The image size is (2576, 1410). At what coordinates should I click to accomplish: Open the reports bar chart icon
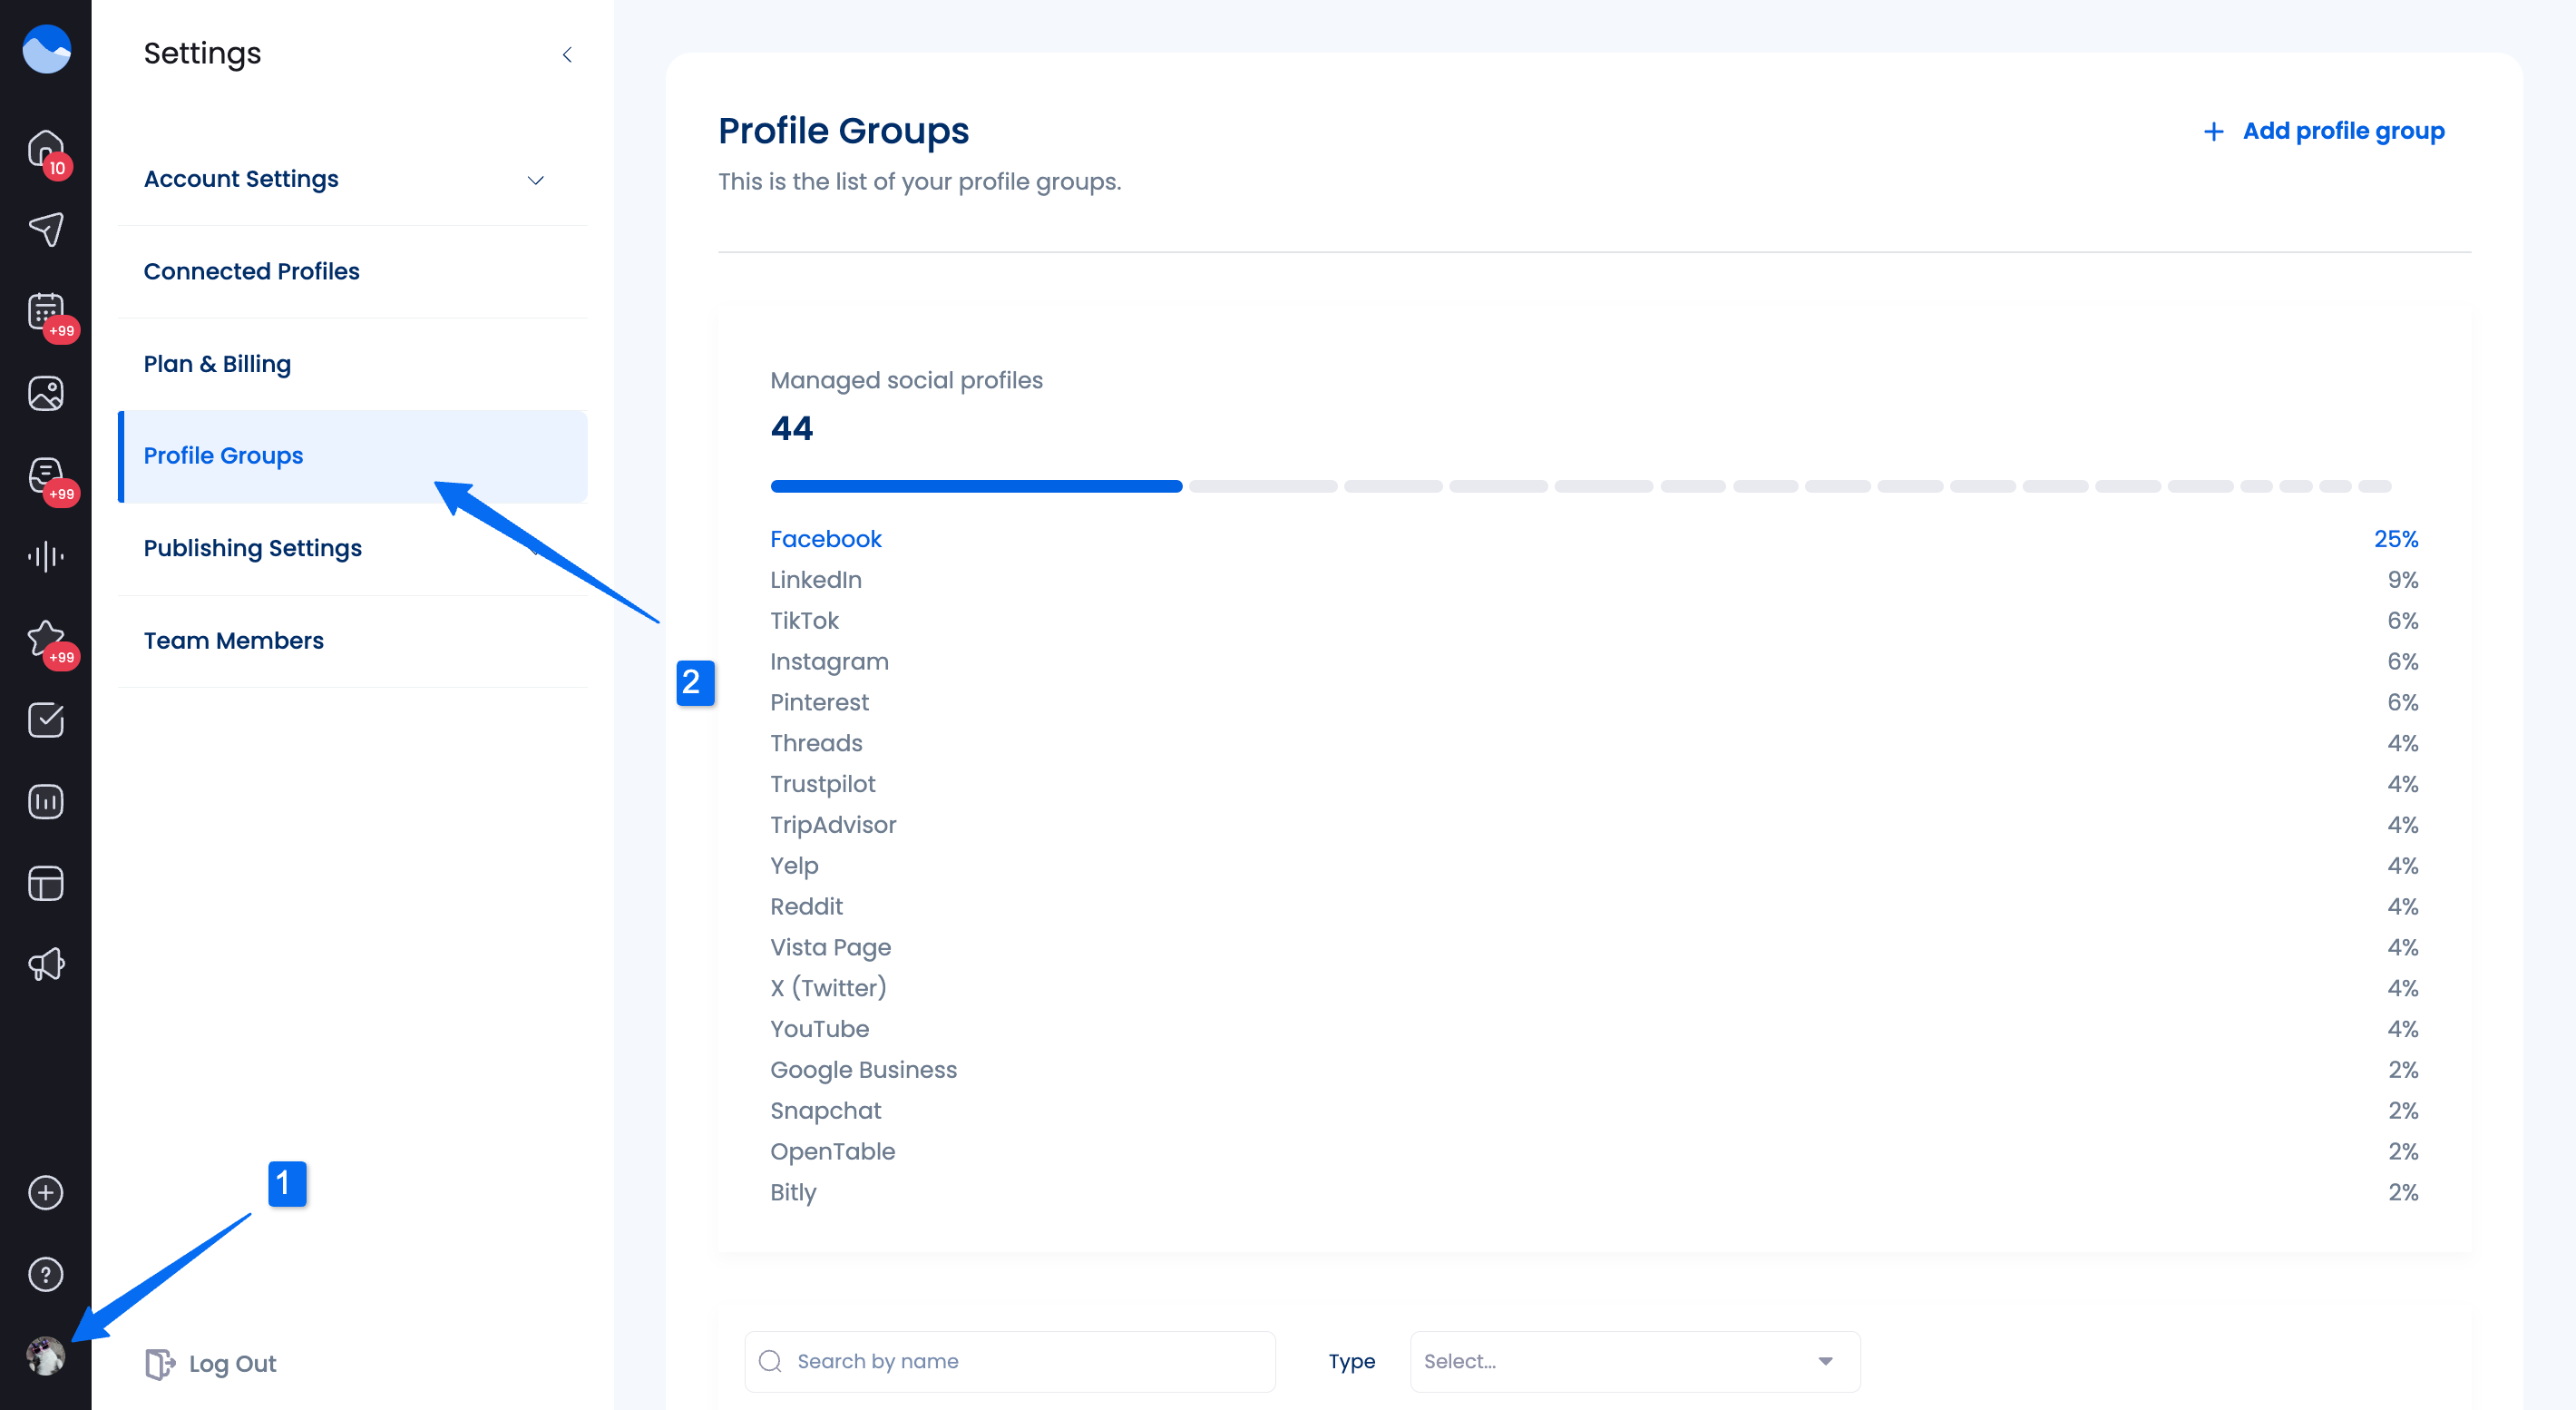(x=46, y=802)
